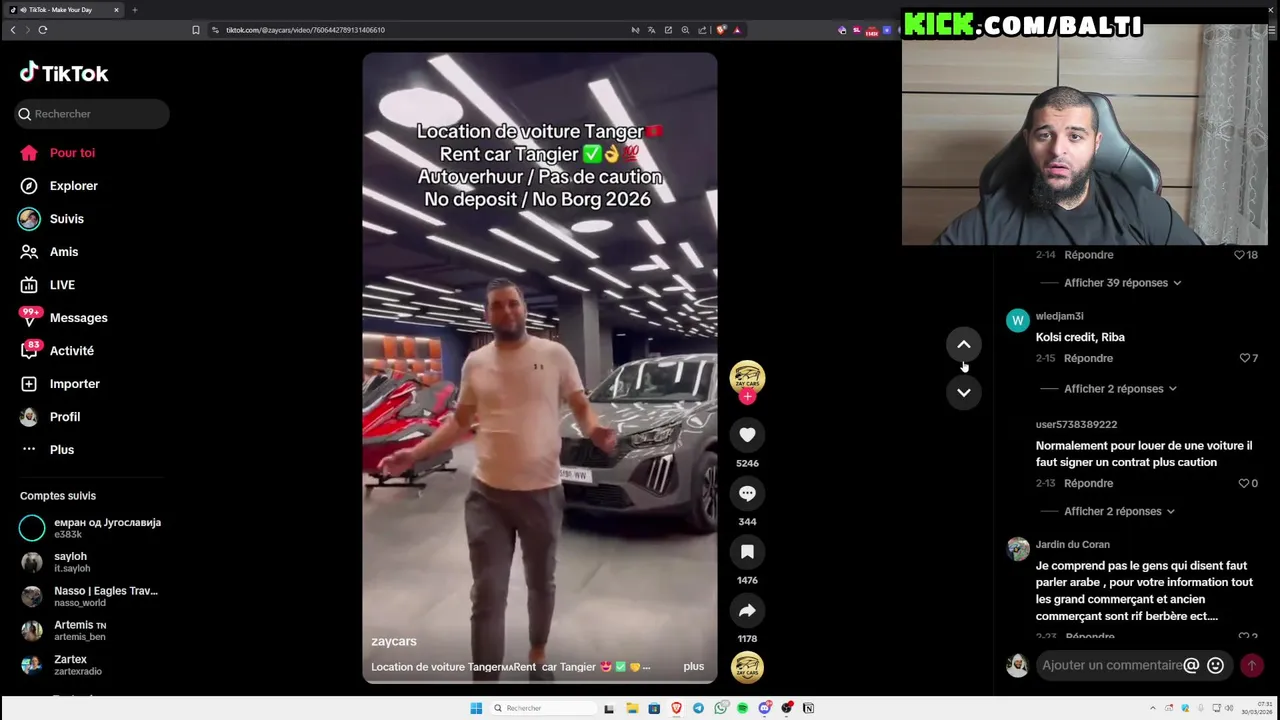The width and height of the screenshot is (1280, 720).
Task: Go to Profil page
Action: (50, 417)
